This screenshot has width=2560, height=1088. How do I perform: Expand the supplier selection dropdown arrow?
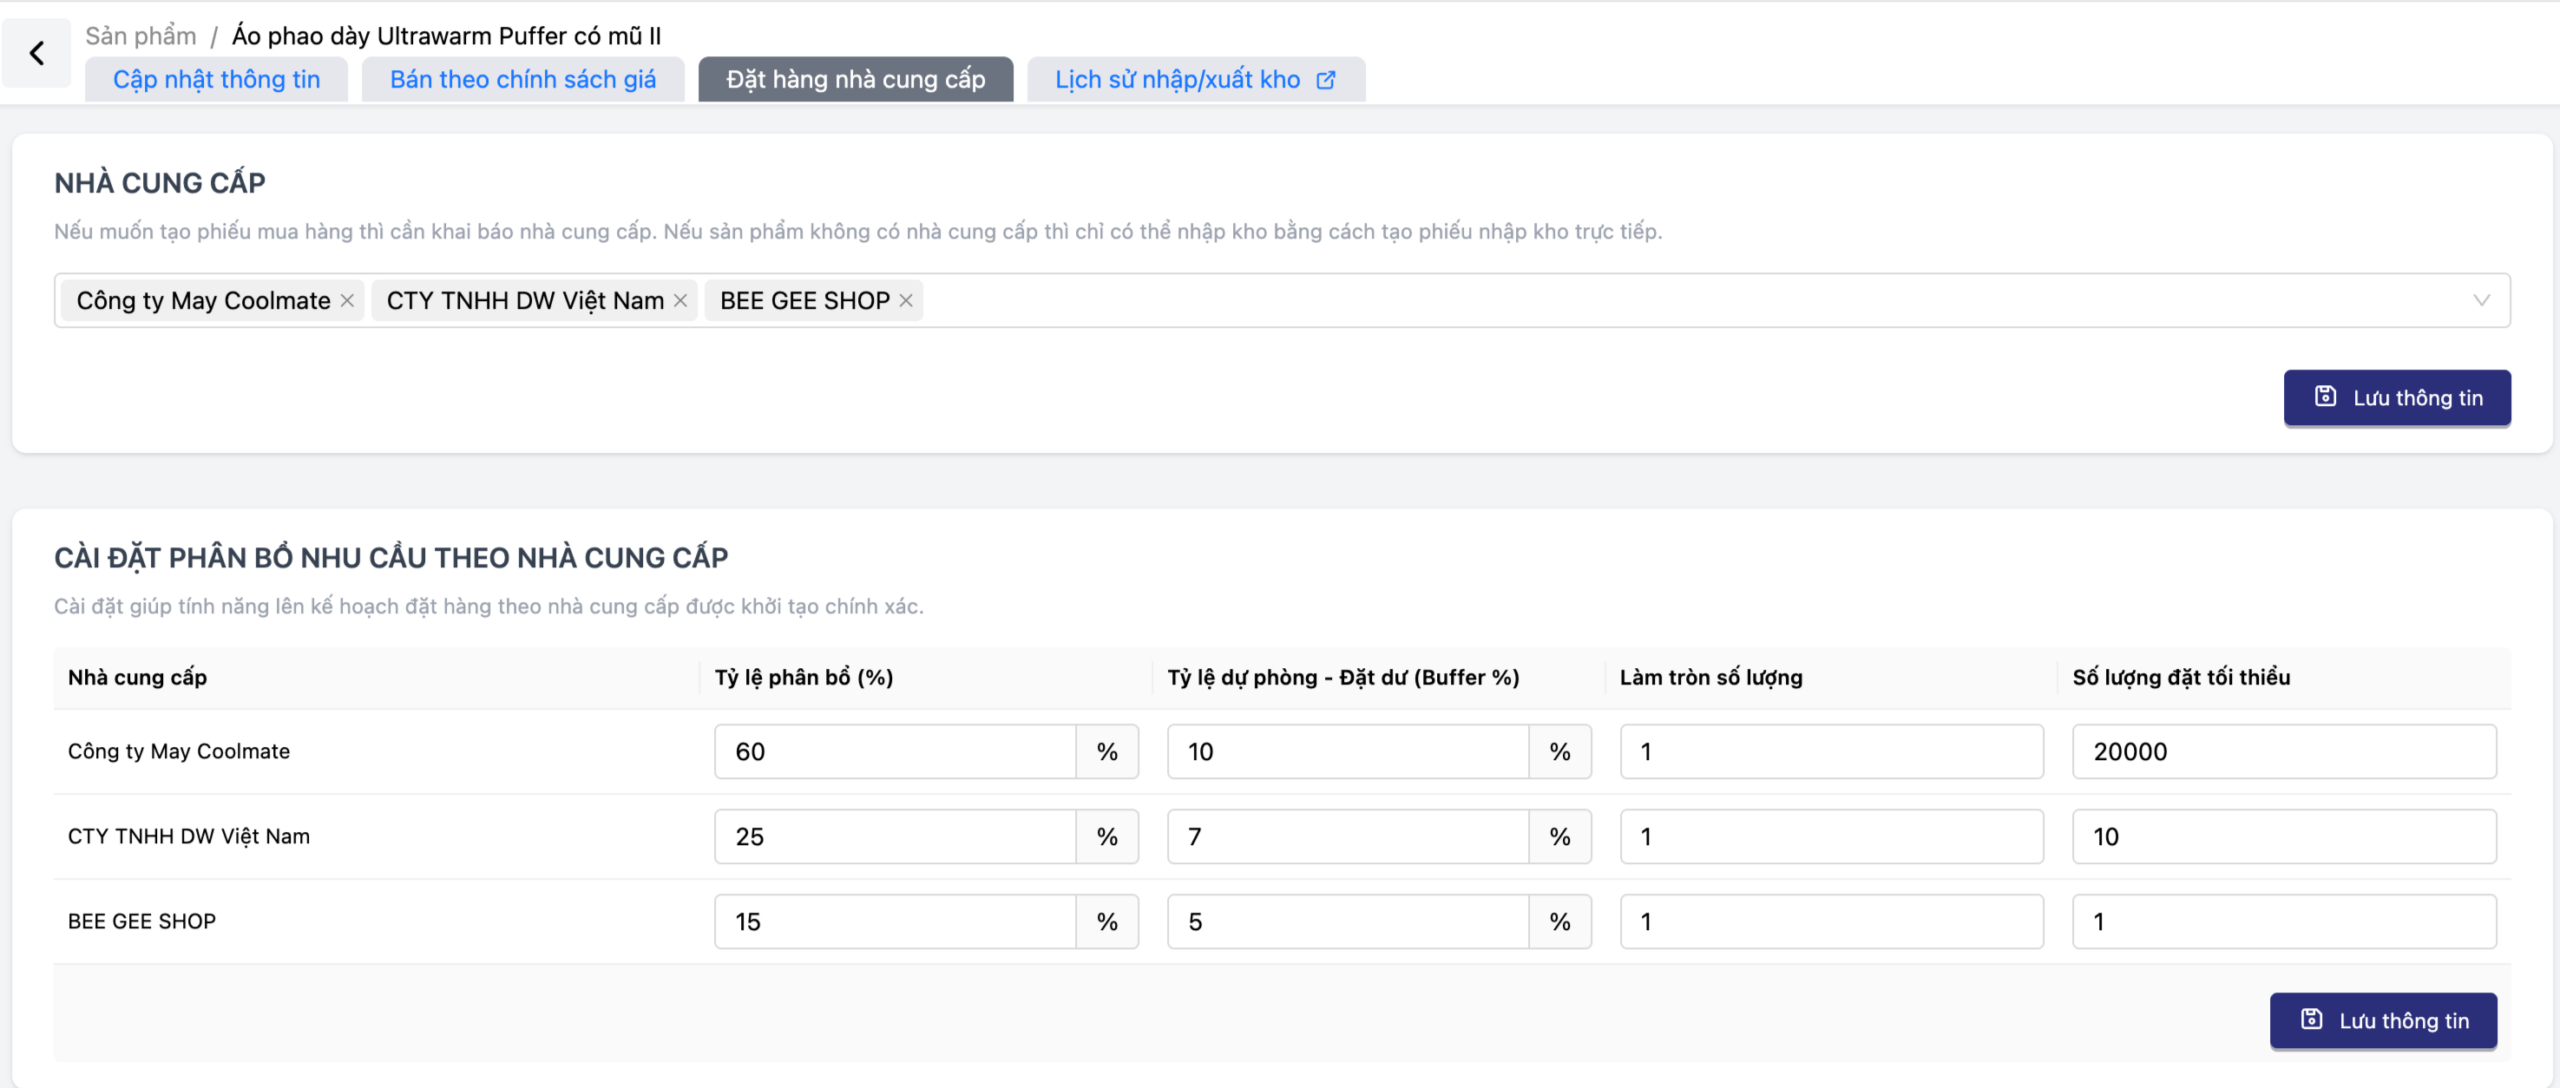click(2481, 301)
